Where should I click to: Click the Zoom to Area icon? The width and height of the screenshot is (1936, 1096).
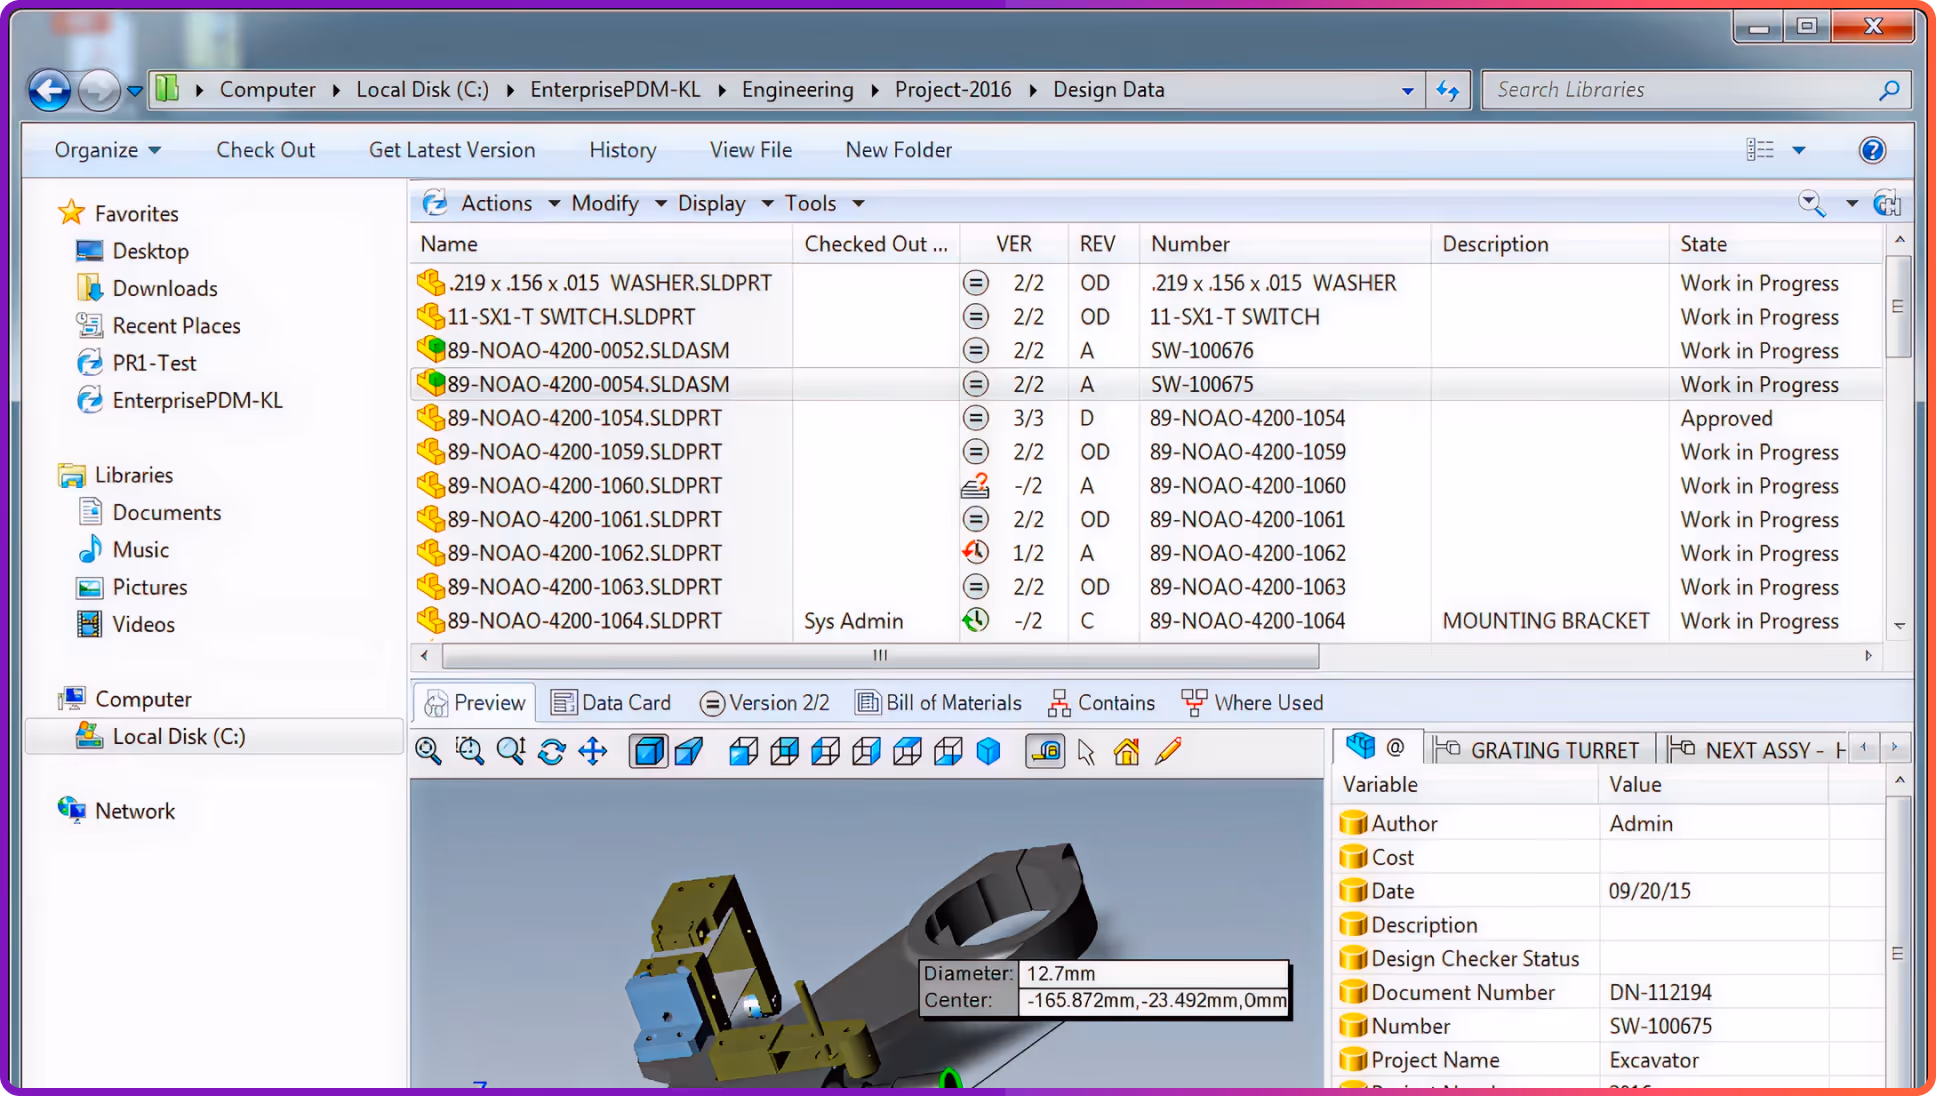(x=469, y=751)
